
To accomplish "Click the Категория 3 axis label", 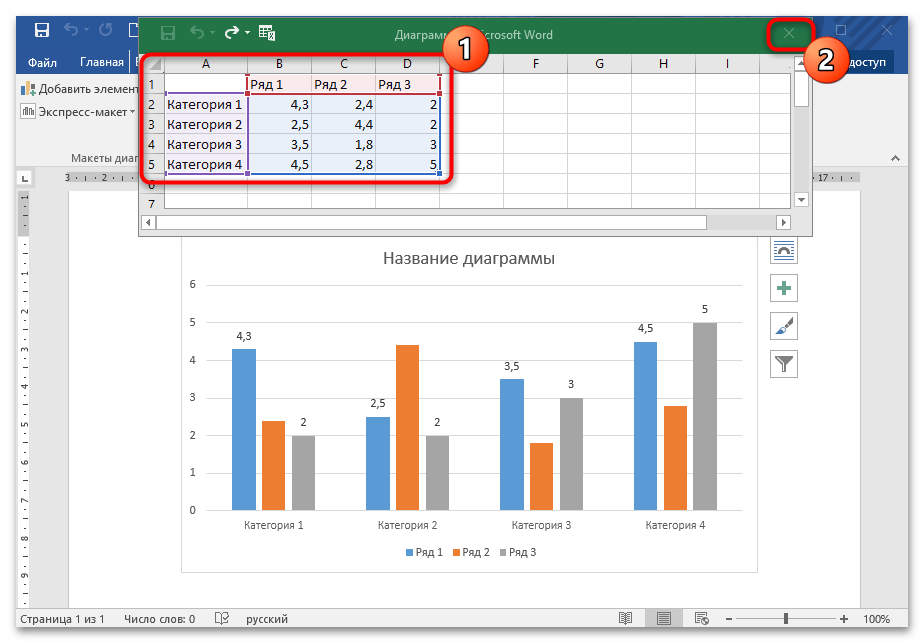I will [541, 525].
